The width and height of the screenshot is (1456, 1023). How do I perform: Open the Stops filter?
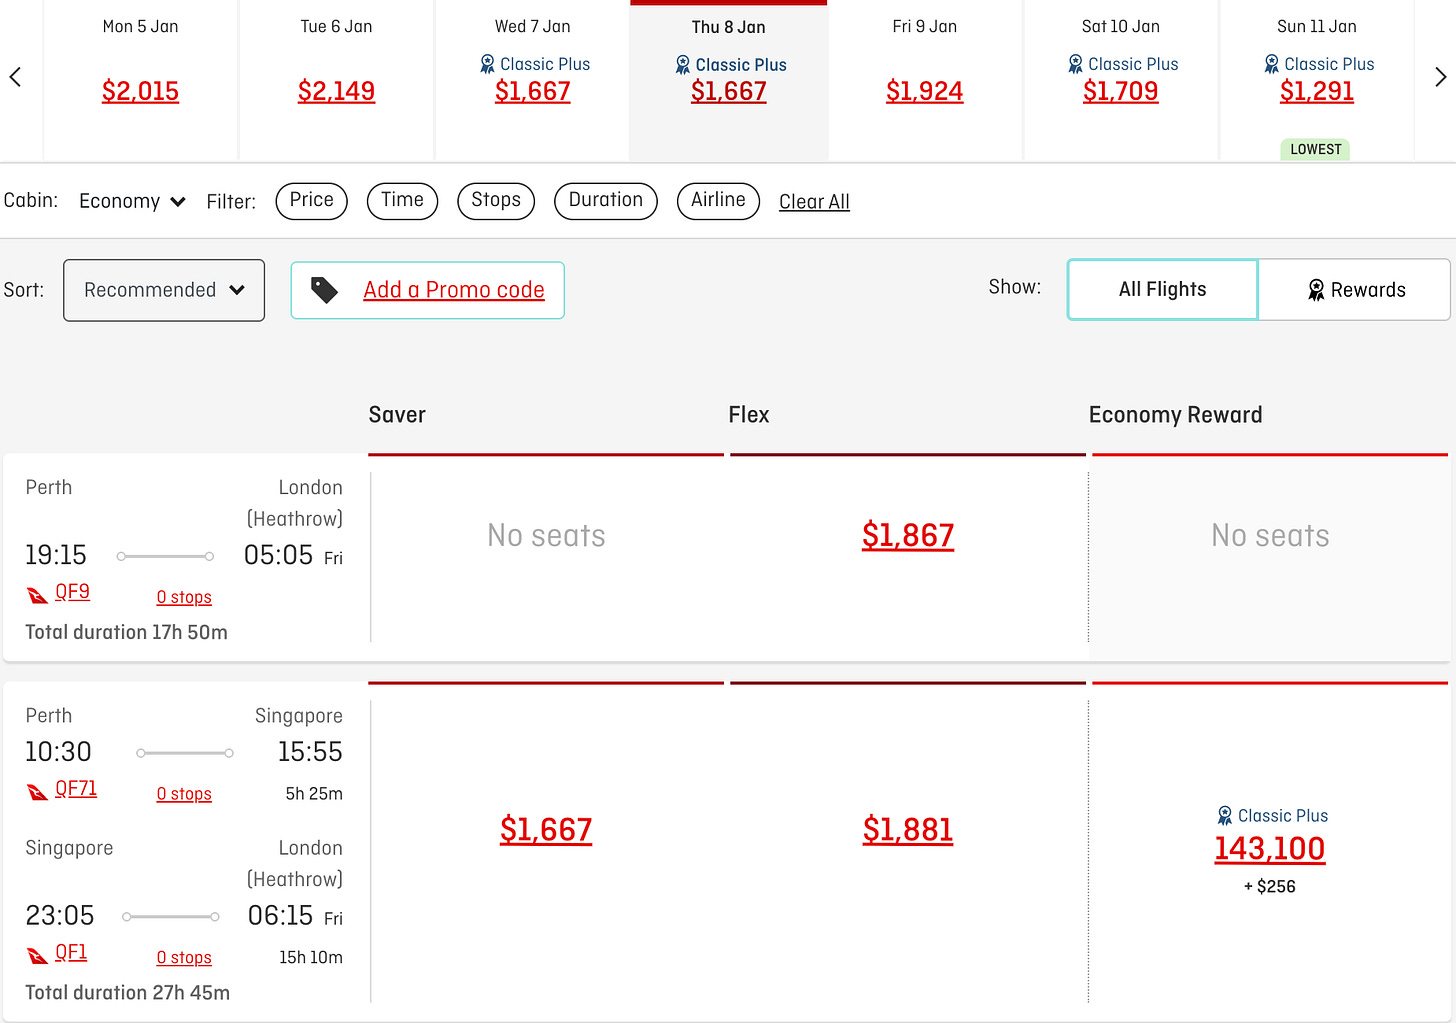tap(496, 200)
